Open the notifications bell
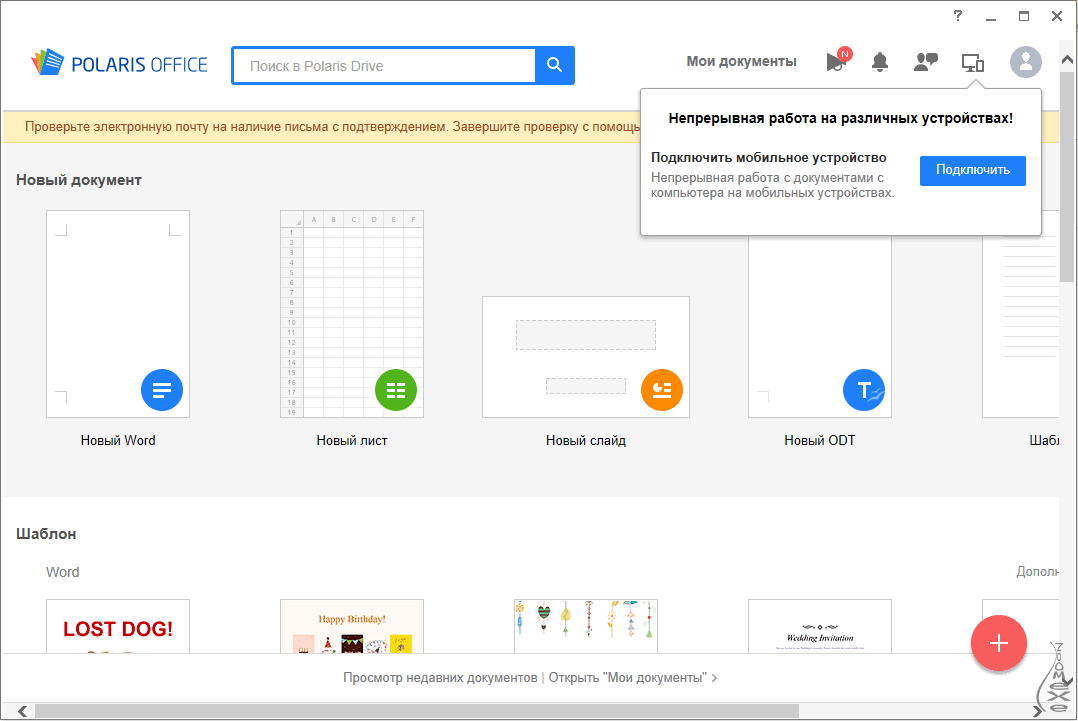This screenshot has width=1078, height=721. pos(879,62)
